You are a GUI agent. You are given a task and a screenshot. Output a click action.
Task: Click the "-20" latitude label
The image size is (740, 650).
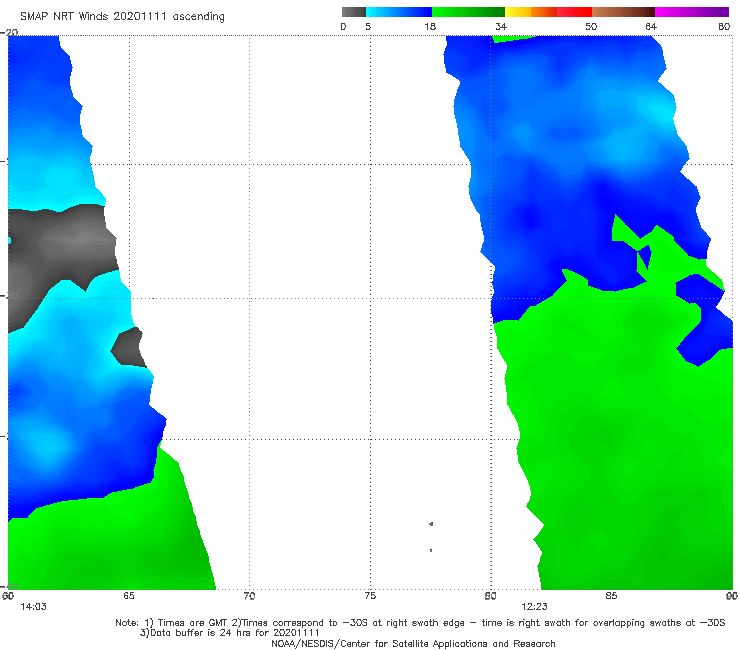pyautogui.click(x=9, y=32)
